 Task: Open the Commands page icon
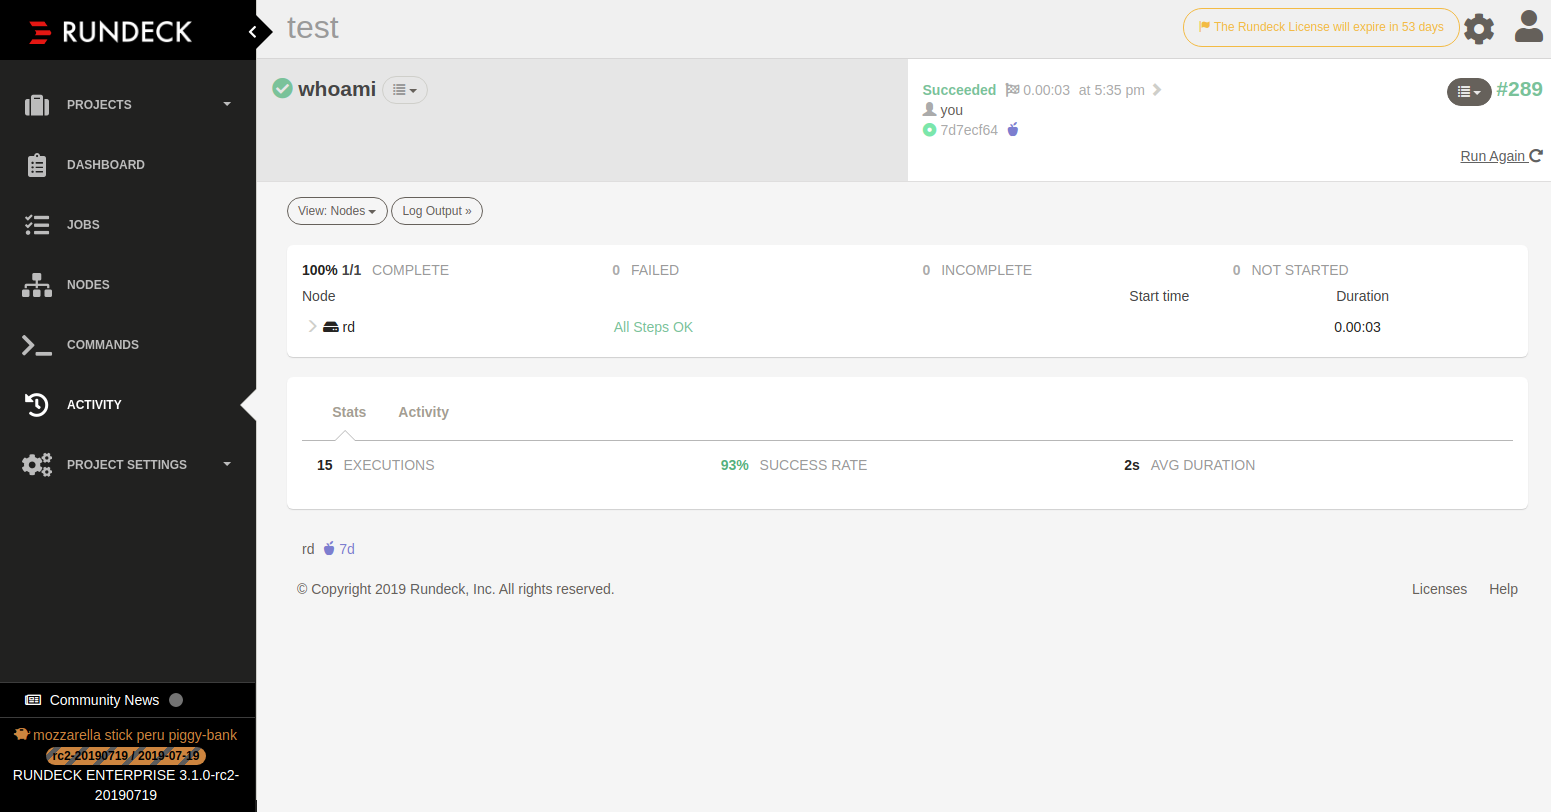[x=37, y=344]
